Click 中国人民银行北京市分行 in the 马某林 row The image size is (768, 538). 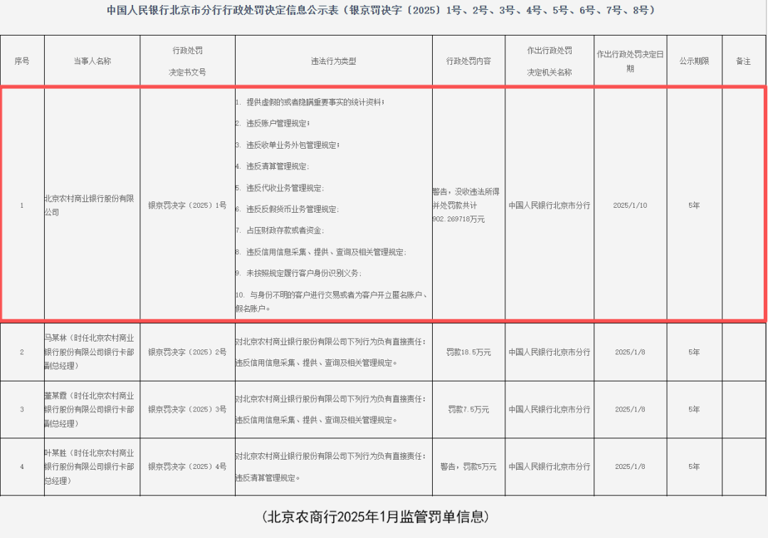(550, 352)
